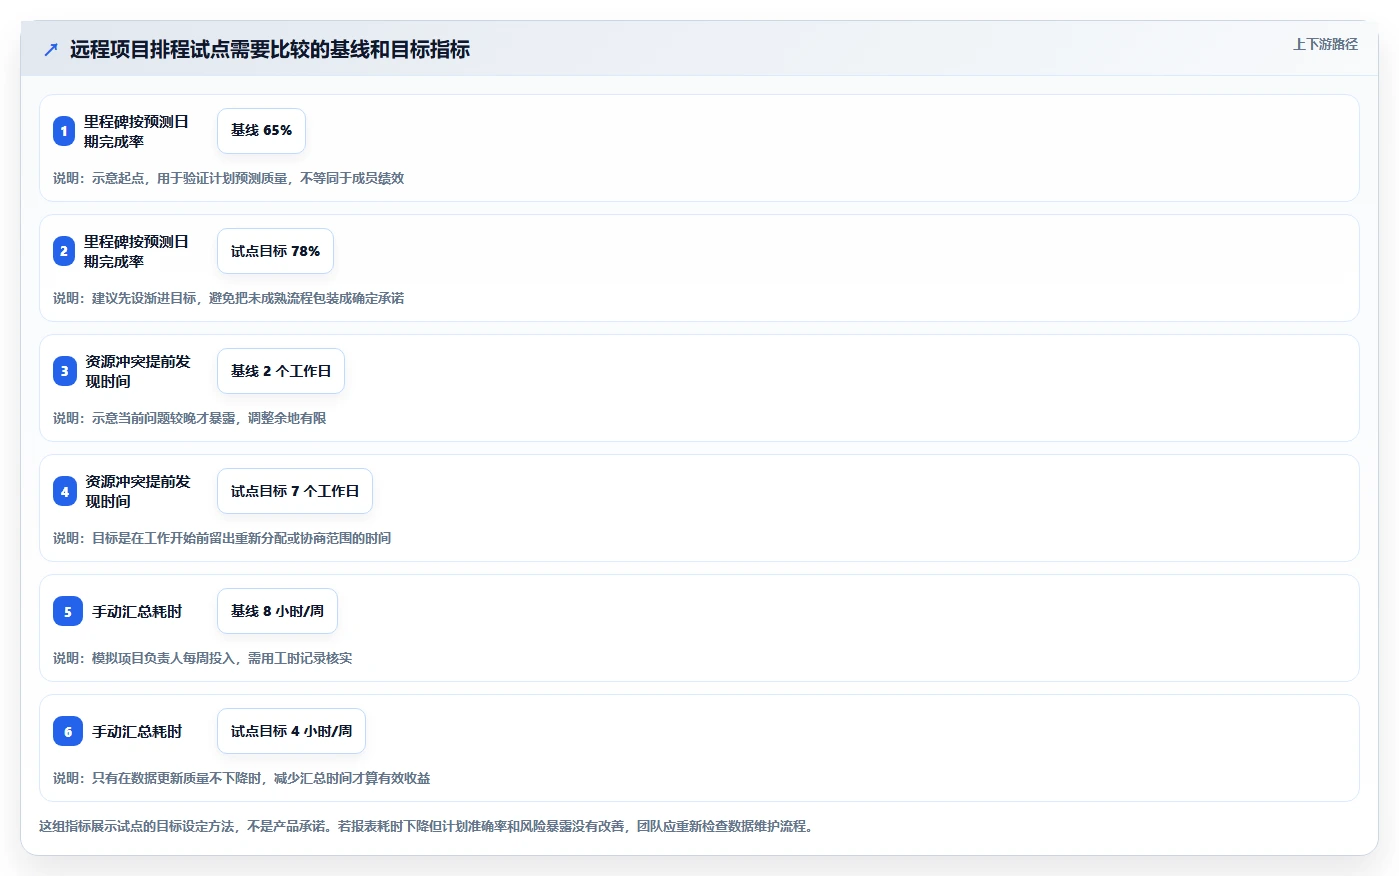Click the 基线 65% chip
The height and width of the screenshot is (876, 1399).
[261, 131]
